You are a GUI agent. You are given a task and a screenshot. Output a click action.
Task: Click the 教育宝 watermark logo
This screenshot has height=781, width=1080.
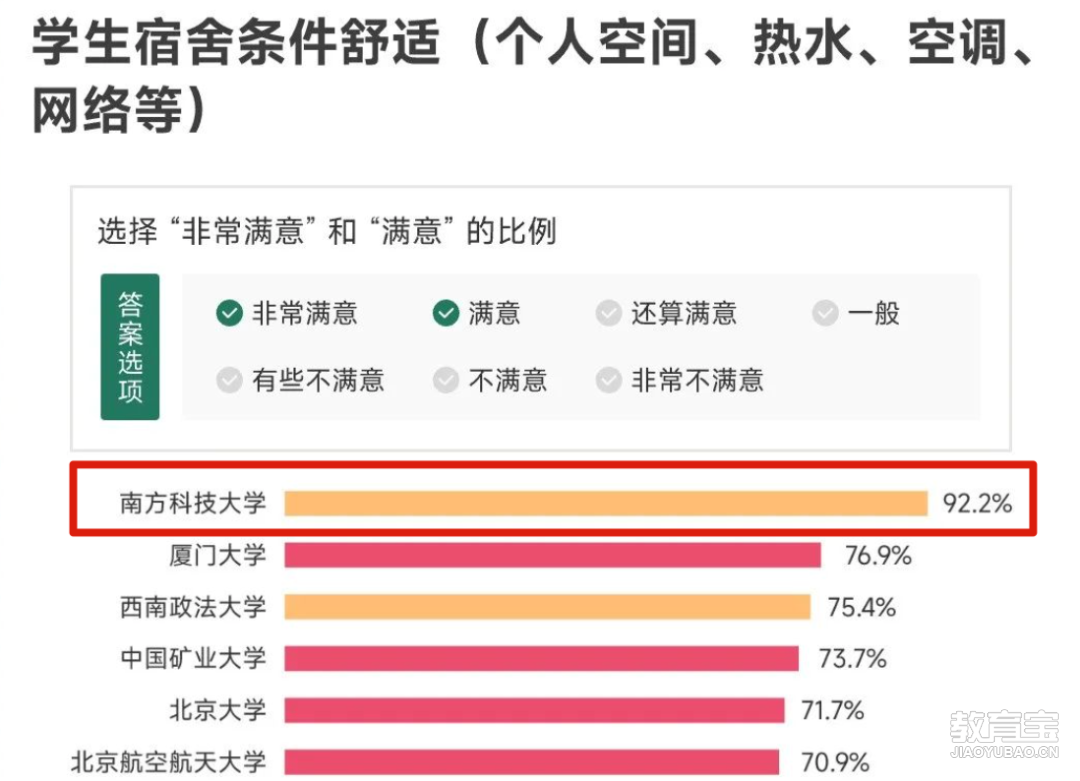point(1004,734)
